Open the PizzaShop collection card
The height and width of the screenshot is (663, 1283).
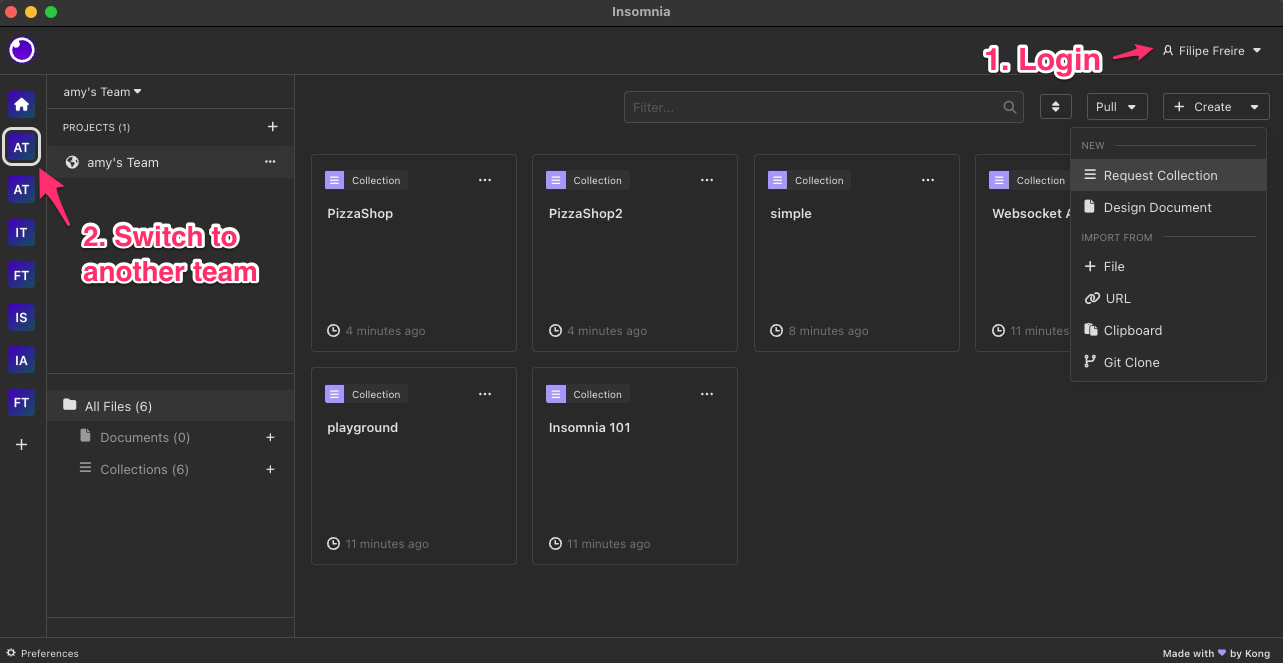click(x=414, y=253)
